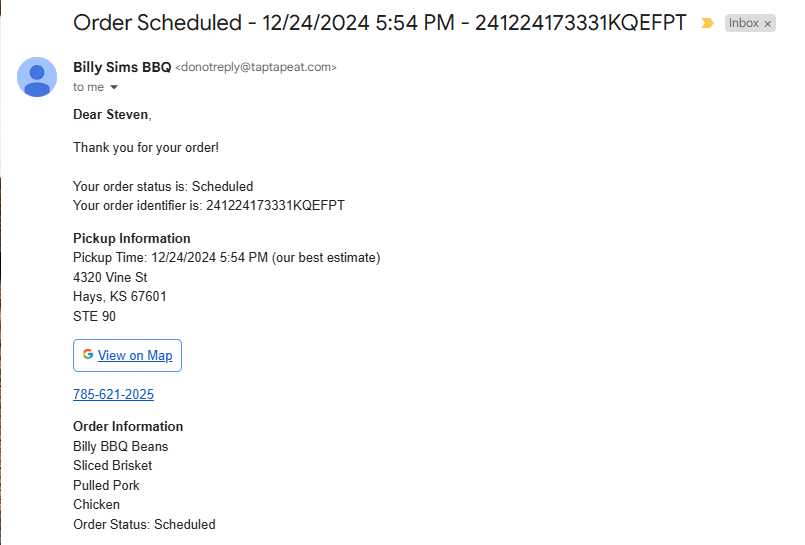The width and height of the screenshot is (805, 545).
Task: Click the Order Information heading
Action: [128, 426]
